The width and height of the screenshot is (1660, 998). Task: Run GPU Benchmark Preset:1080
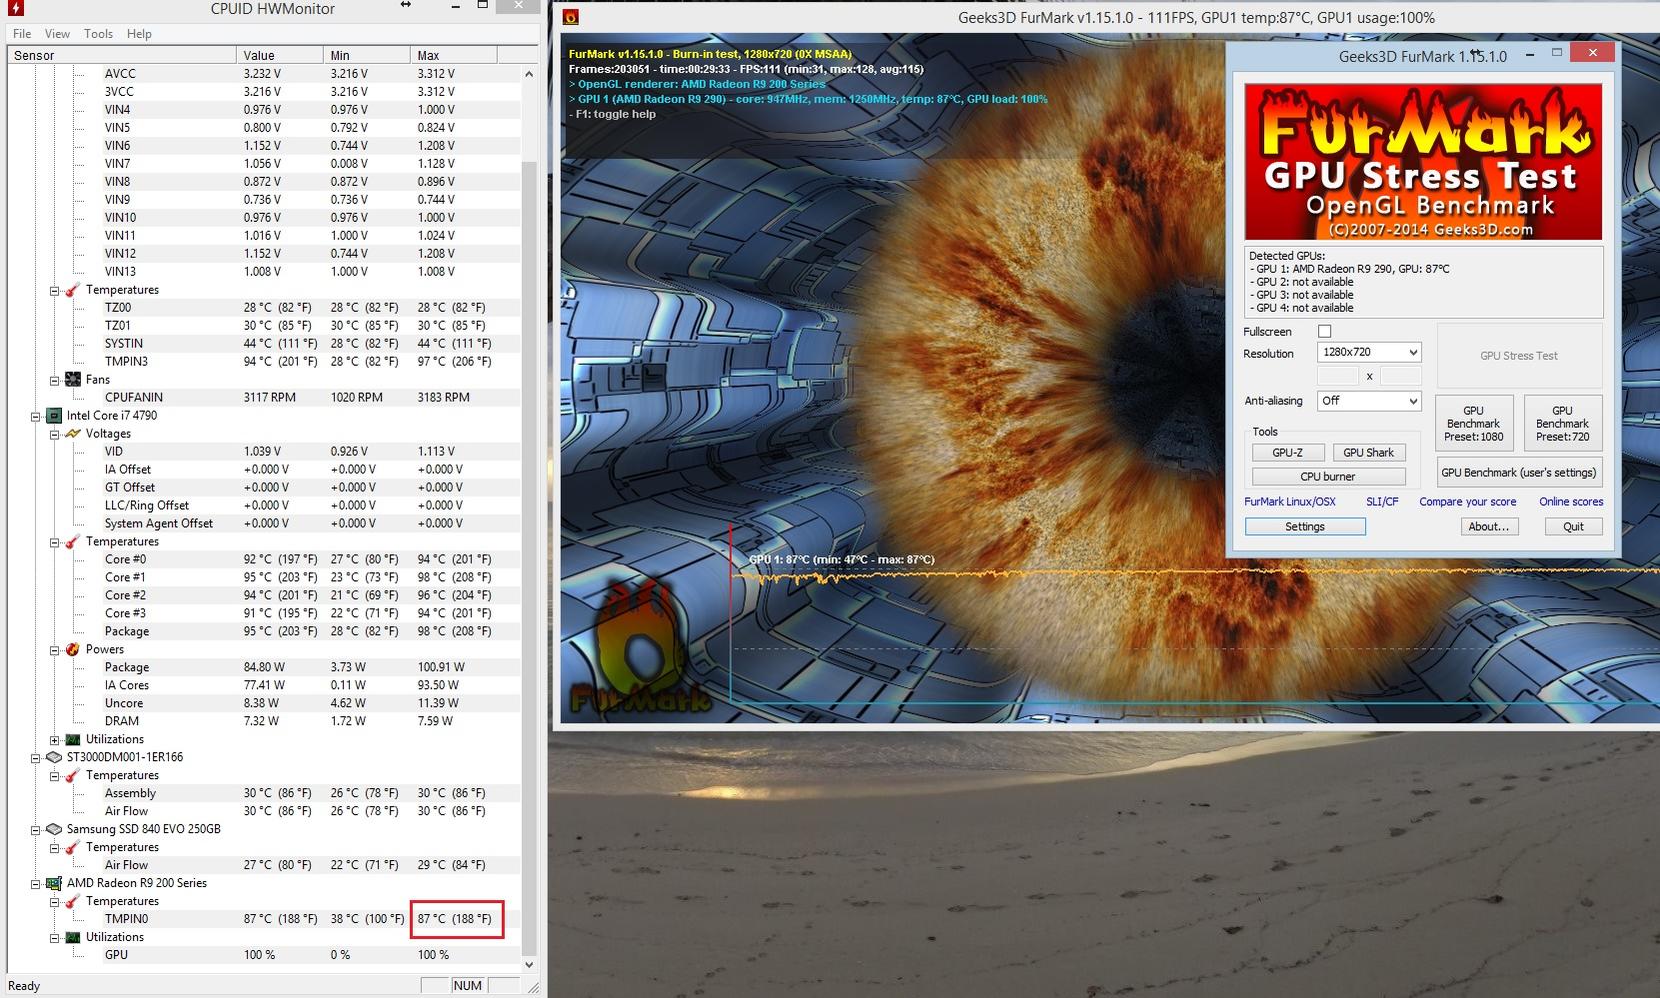(x=1473, y=424)
